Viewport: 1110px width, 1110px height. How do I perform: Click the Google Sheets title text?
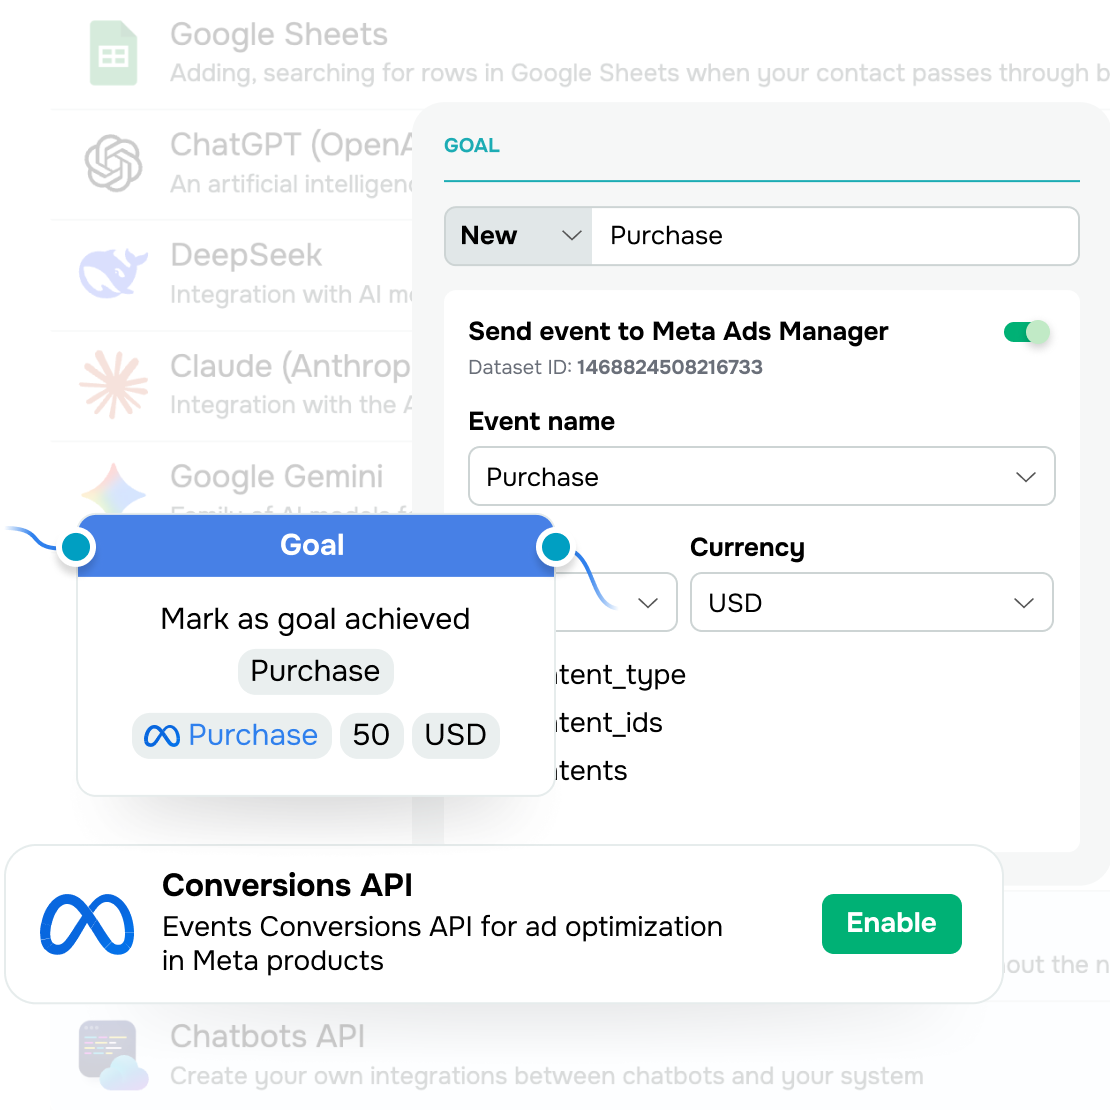[x=279, y=34]
